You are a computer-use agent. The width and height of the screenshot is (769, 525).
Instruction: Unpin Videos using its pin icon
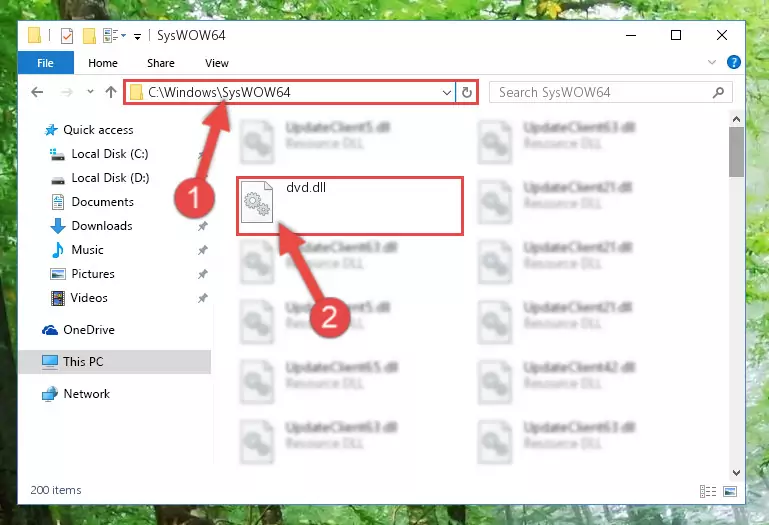(203, 298)
